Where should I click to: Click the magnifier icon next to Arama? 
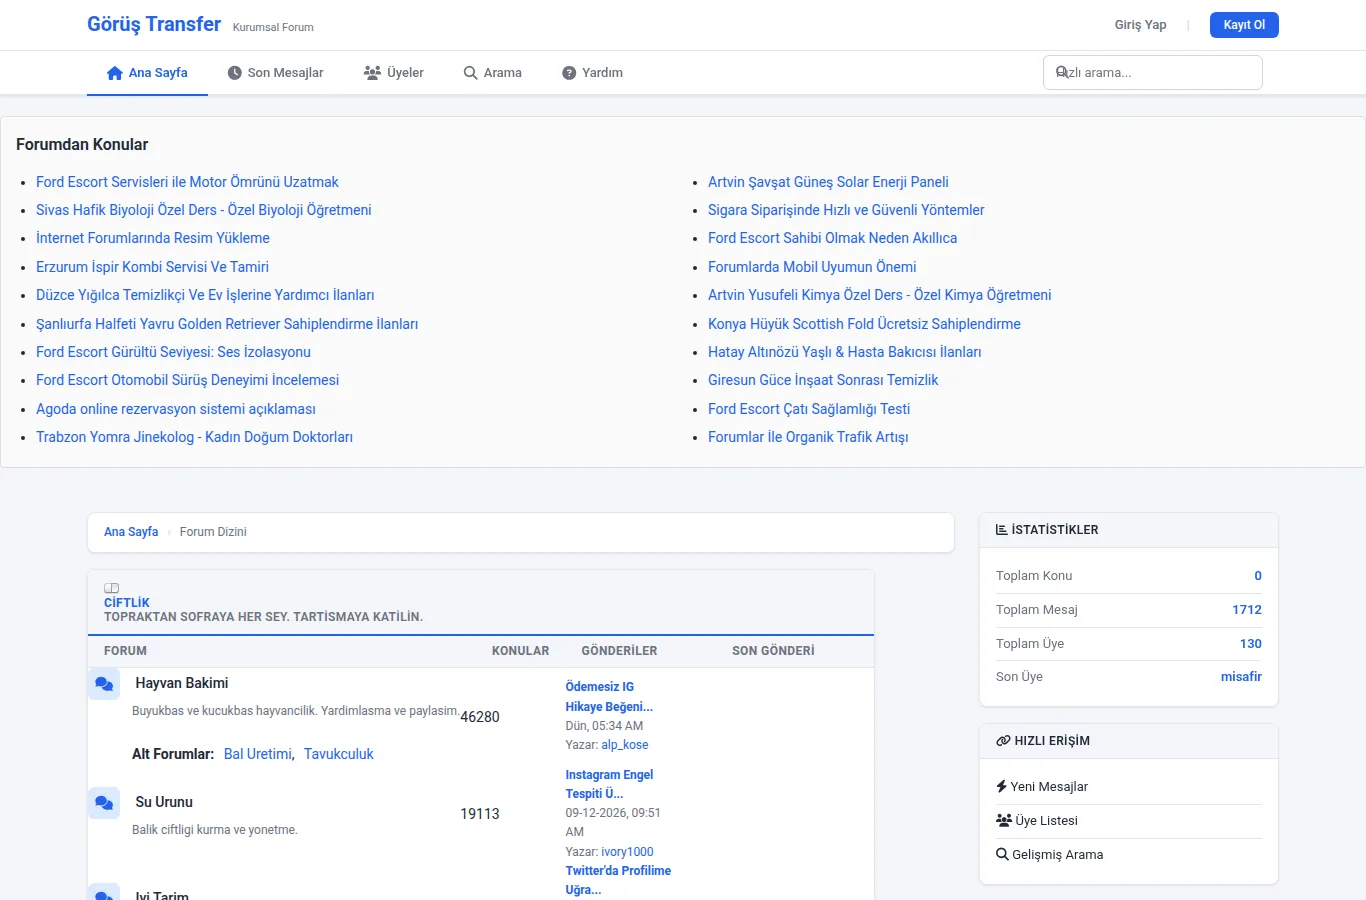[470, 73]
